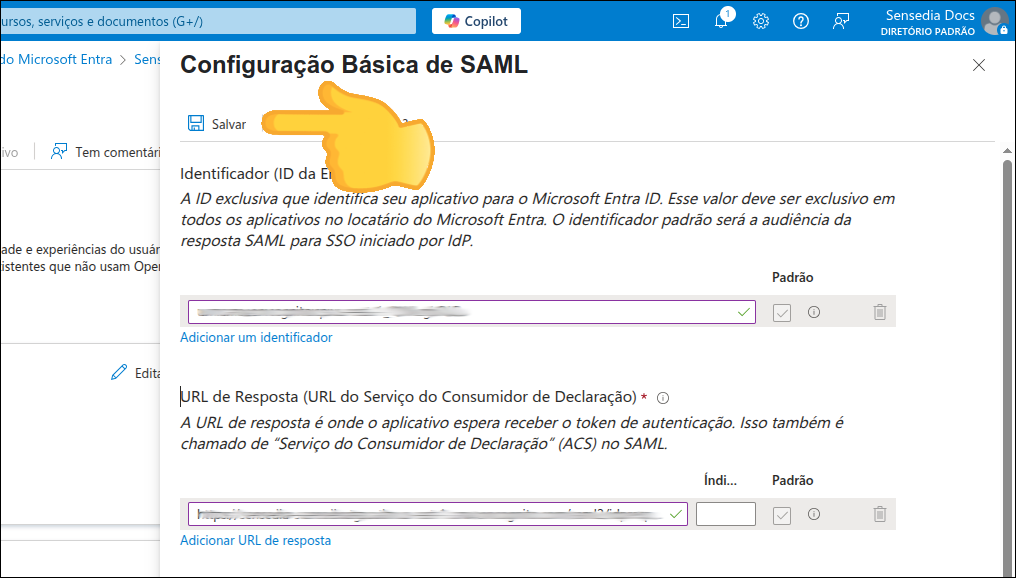Open Azure Cloud Shell from the top bar
This screenshot has height=578, width=1016.
point(681,20)
